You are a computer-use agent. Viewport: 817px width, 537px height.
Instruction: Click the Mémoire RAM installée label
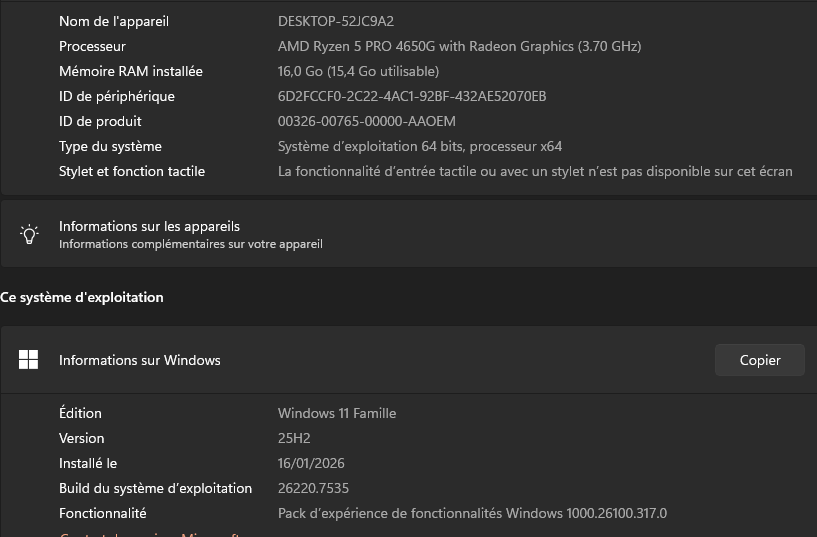131,71
